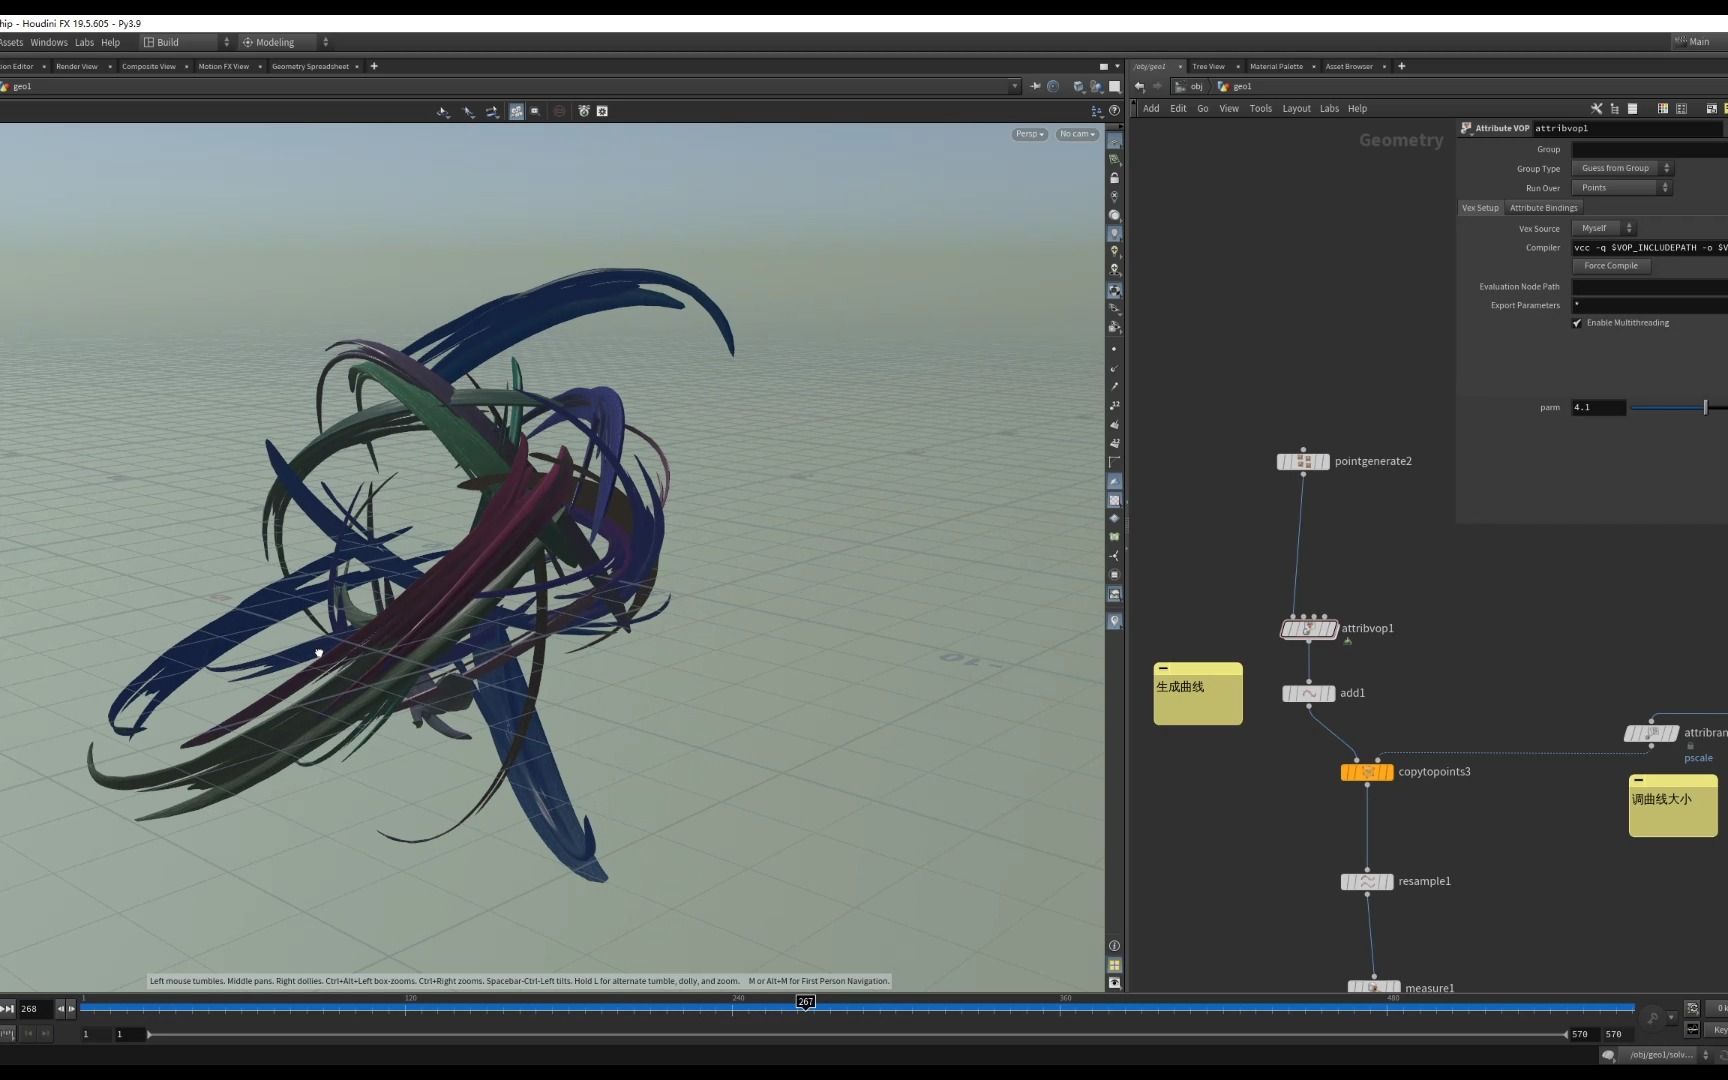Click the network editor wrench tools icon
Image resolution: width=1728 pixels, height=1080 pixels.
1596,109
